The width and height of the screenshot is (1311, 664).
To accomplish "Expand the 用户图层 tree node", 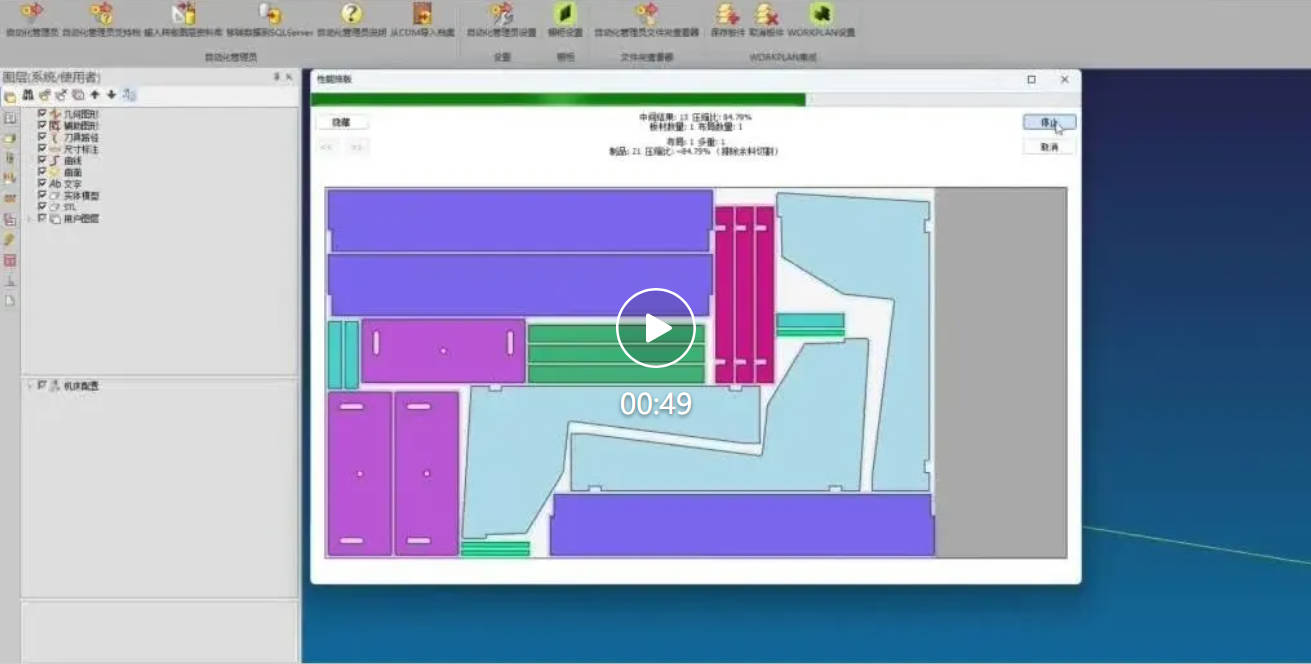I will (30, 218).
